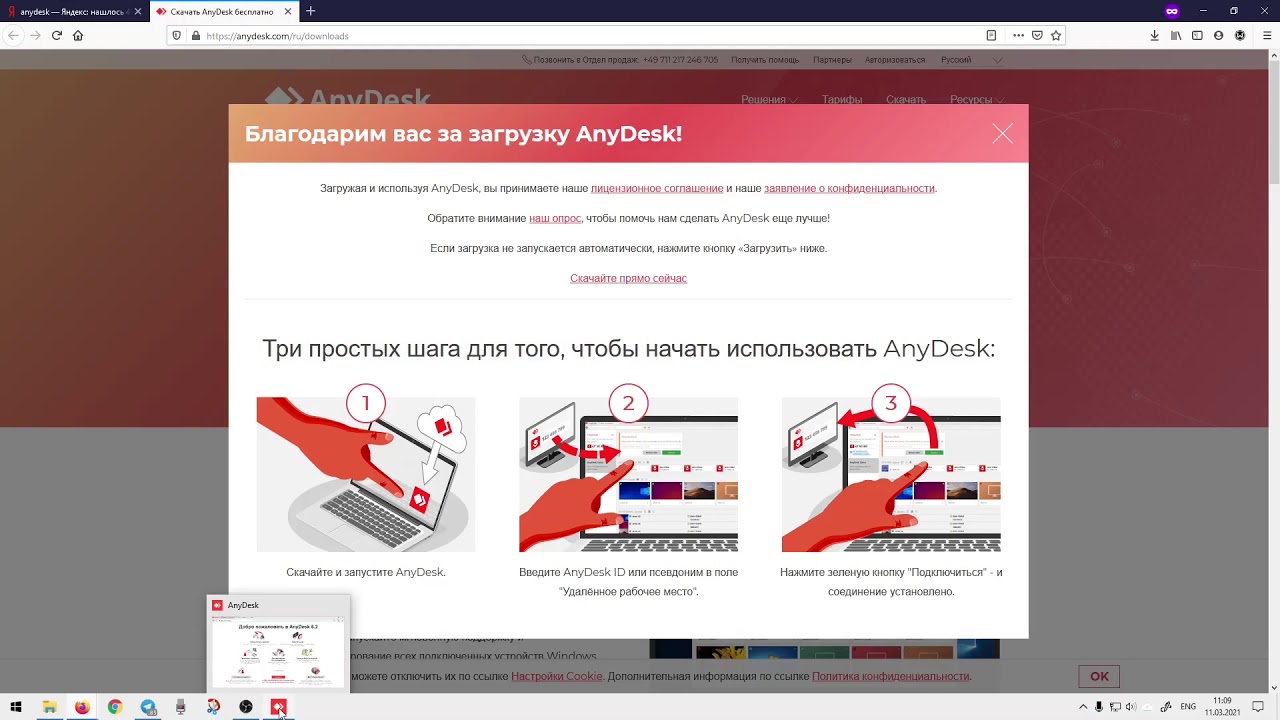This screenshot has width=1280, height=720.
Task: Go forward in browser history
Action: (x=35, y=35)
